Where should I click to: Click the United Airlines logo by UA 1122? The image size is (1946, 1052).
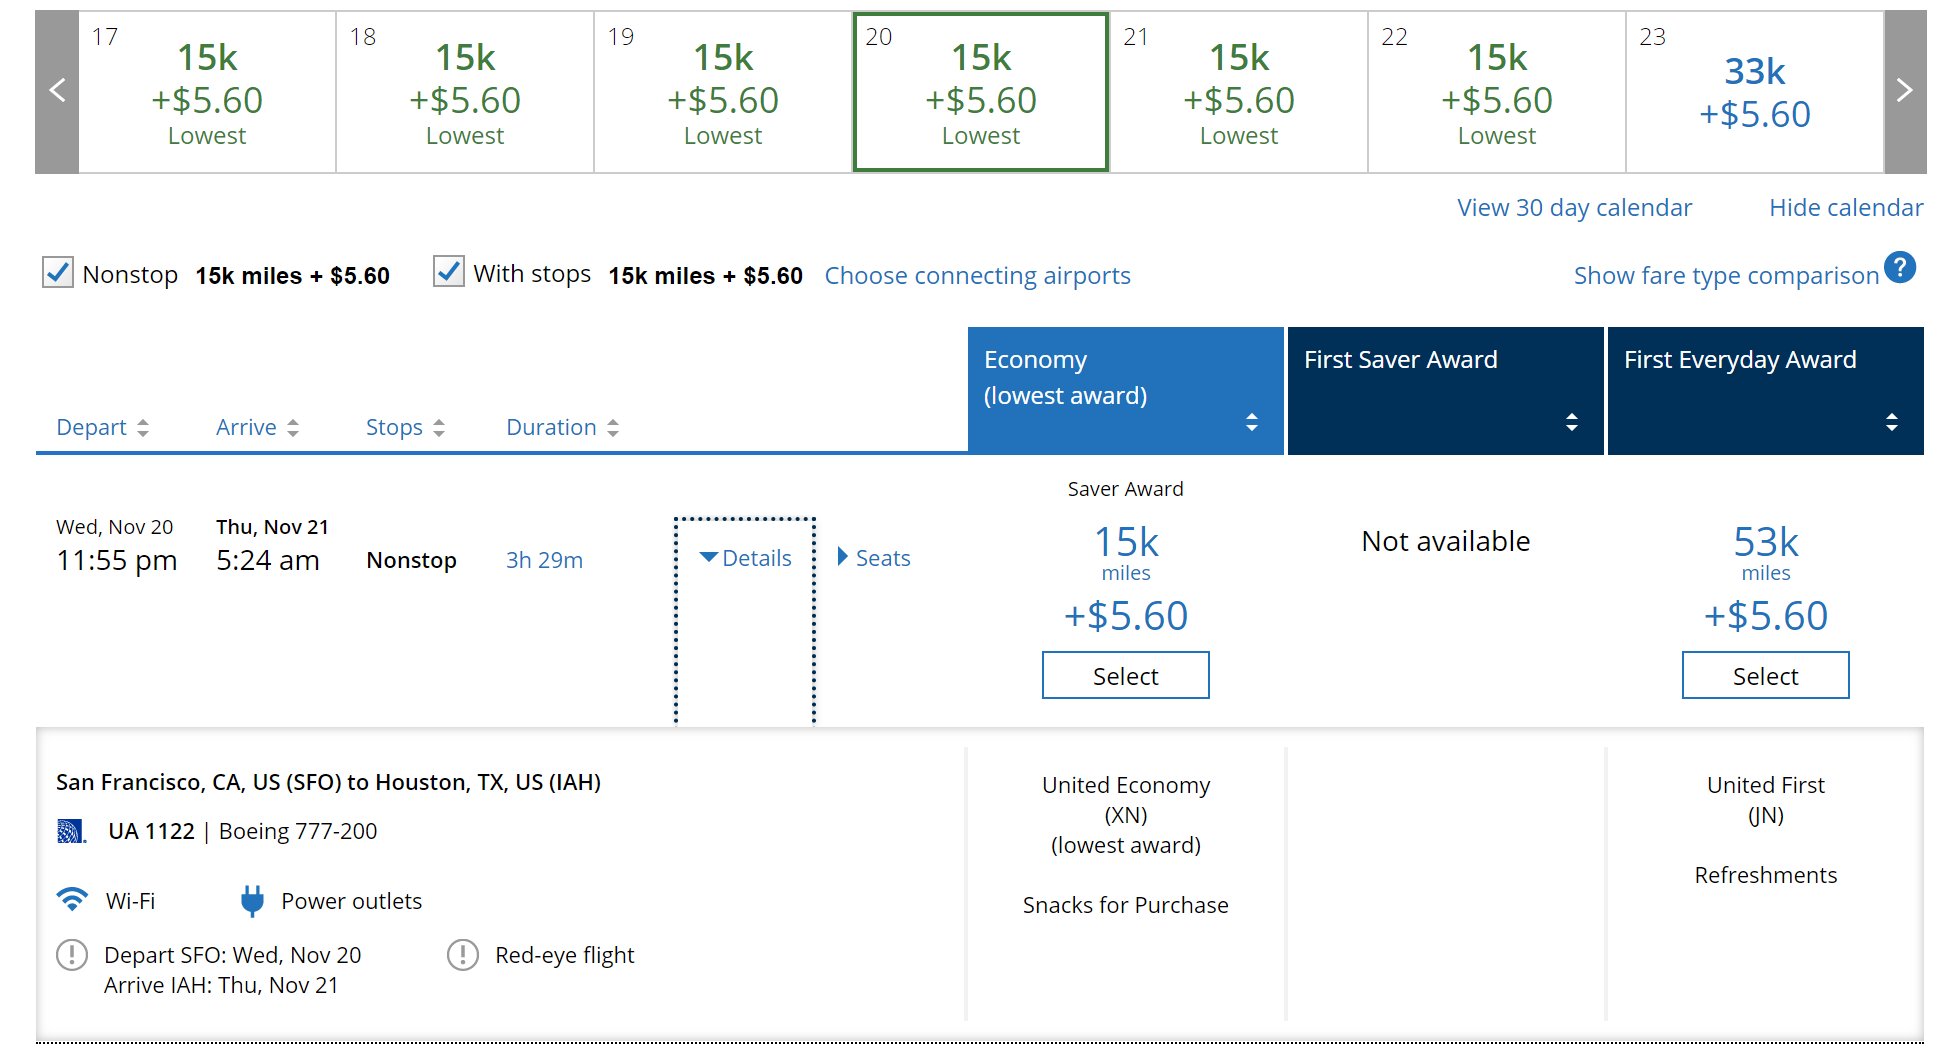(71, 831)
